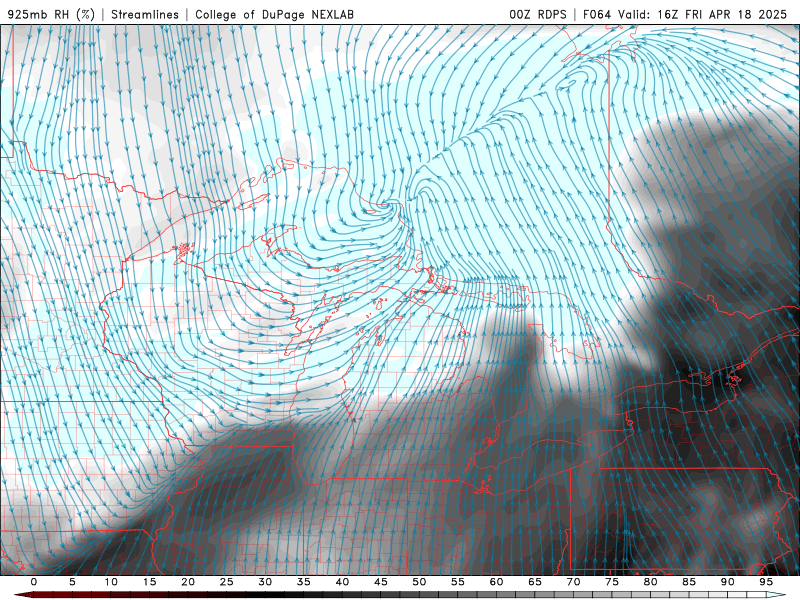
Task: Click the "10" color scale label
Action: 111,582
